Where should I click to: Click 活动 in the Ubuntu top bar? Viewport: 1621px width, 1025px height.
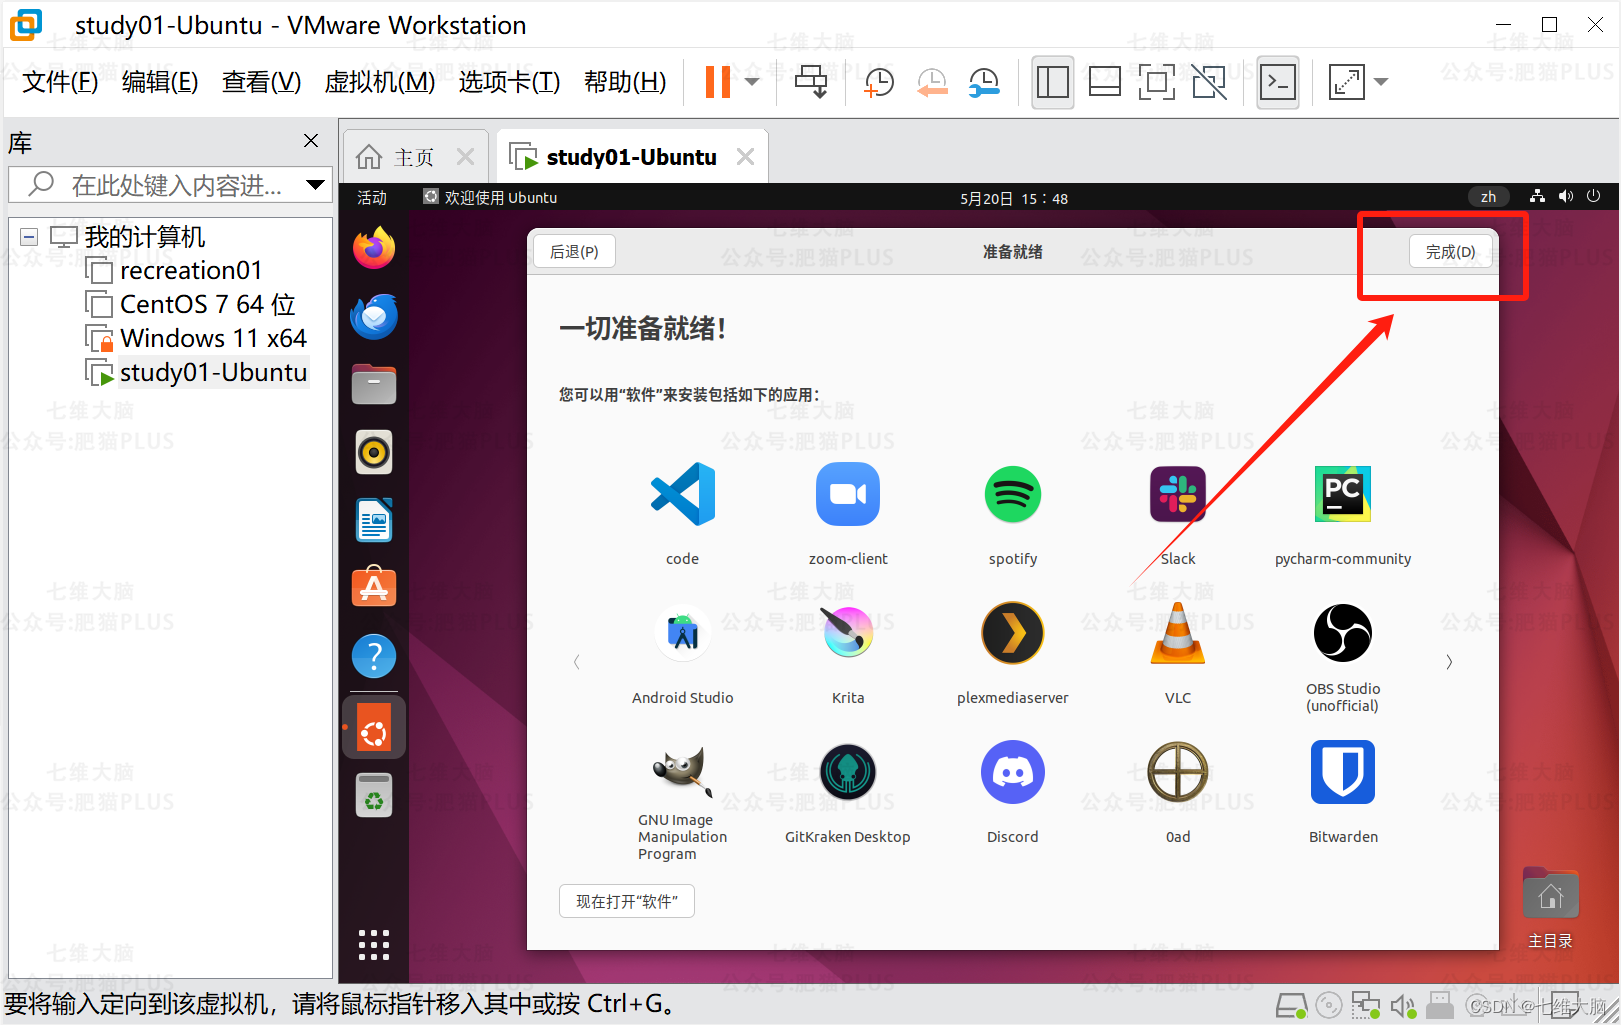372,198
